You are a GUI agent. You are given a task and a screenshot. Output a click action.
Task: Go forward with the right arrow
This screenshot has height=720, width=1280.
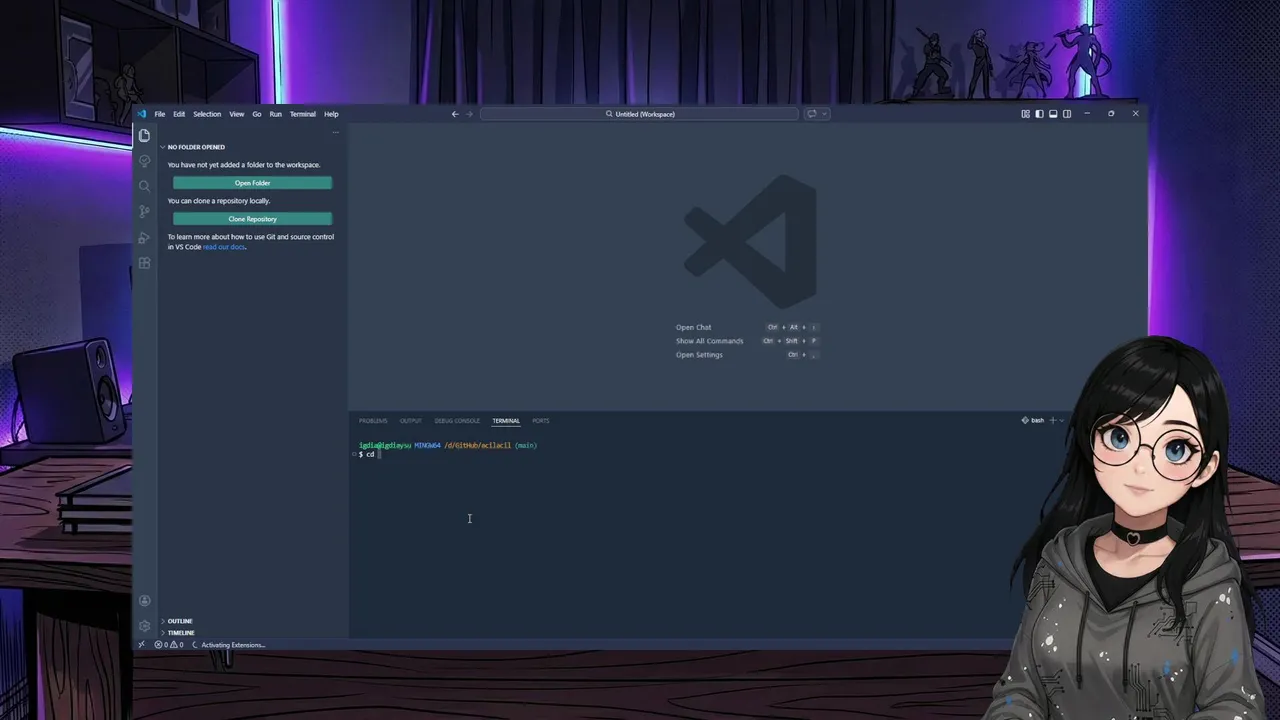[469, 114]
